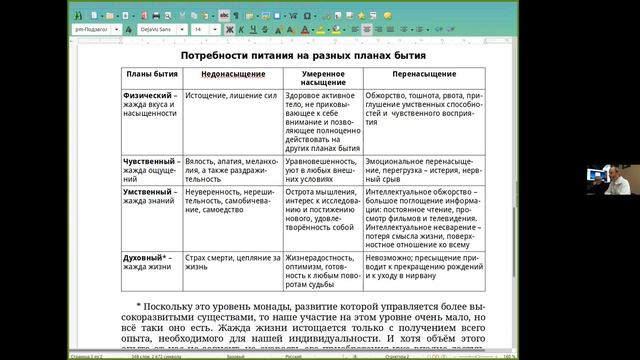Open the paragraph style dropdown arrow

click(117, 29)
